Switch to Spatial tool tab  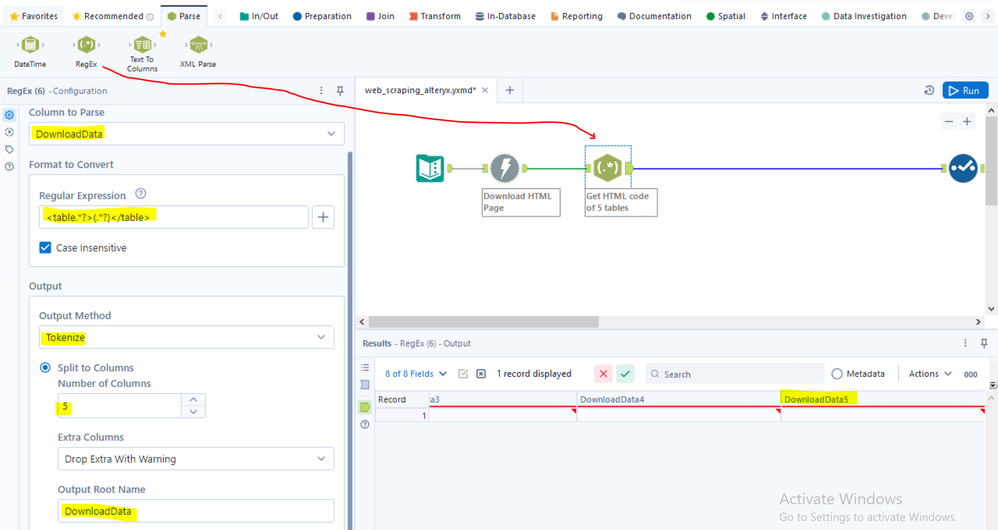pos(726,16)
